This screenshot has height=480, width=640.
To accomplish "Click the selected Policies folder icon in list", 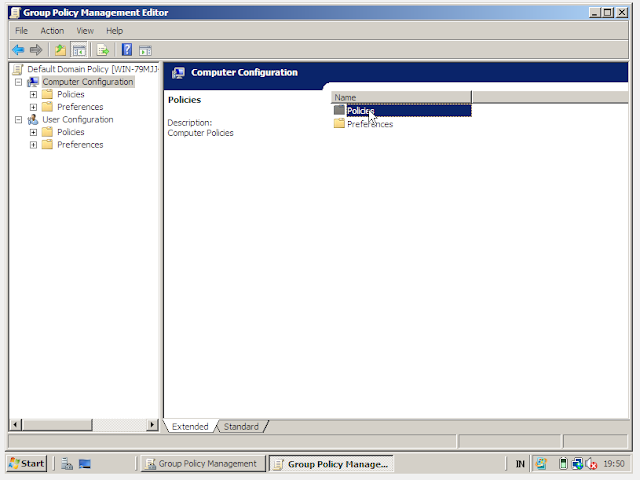I will coord(339,110).
